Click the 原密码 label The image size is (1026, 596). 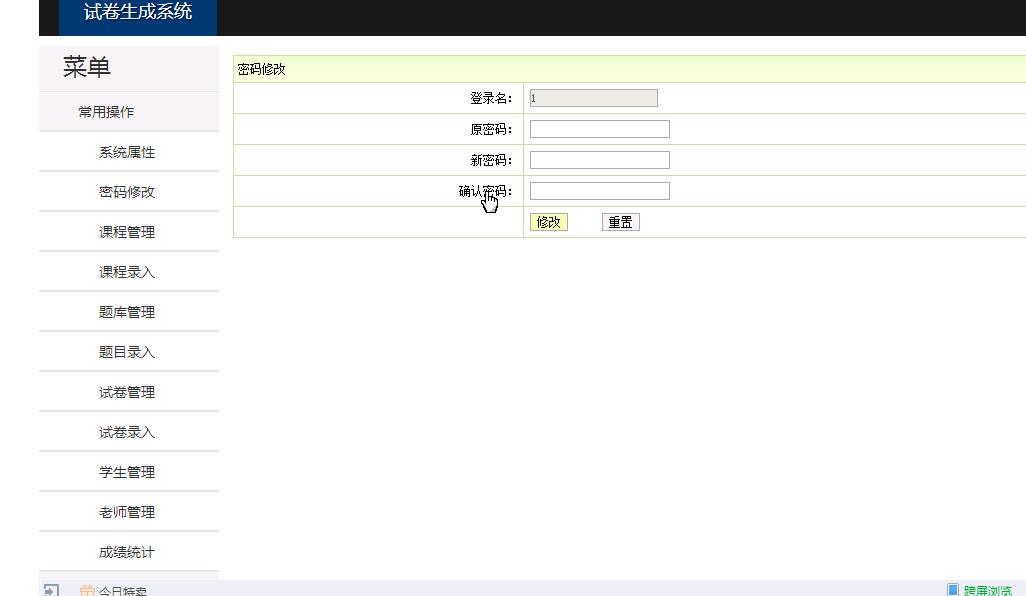491,130
